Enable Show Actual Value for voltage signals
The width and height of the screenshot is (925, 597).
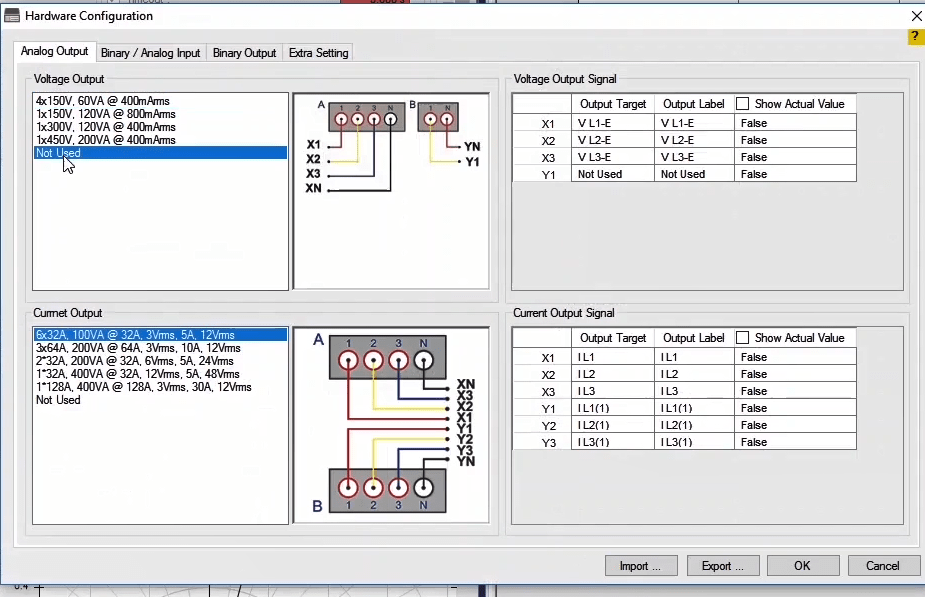pos(743,104)
